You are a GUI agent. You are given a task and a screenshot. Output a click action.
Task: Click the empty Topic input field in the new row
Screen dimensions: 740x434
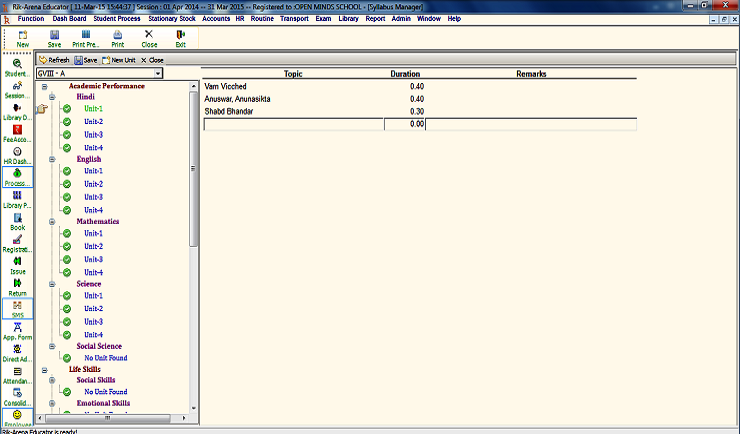point(292,124)
